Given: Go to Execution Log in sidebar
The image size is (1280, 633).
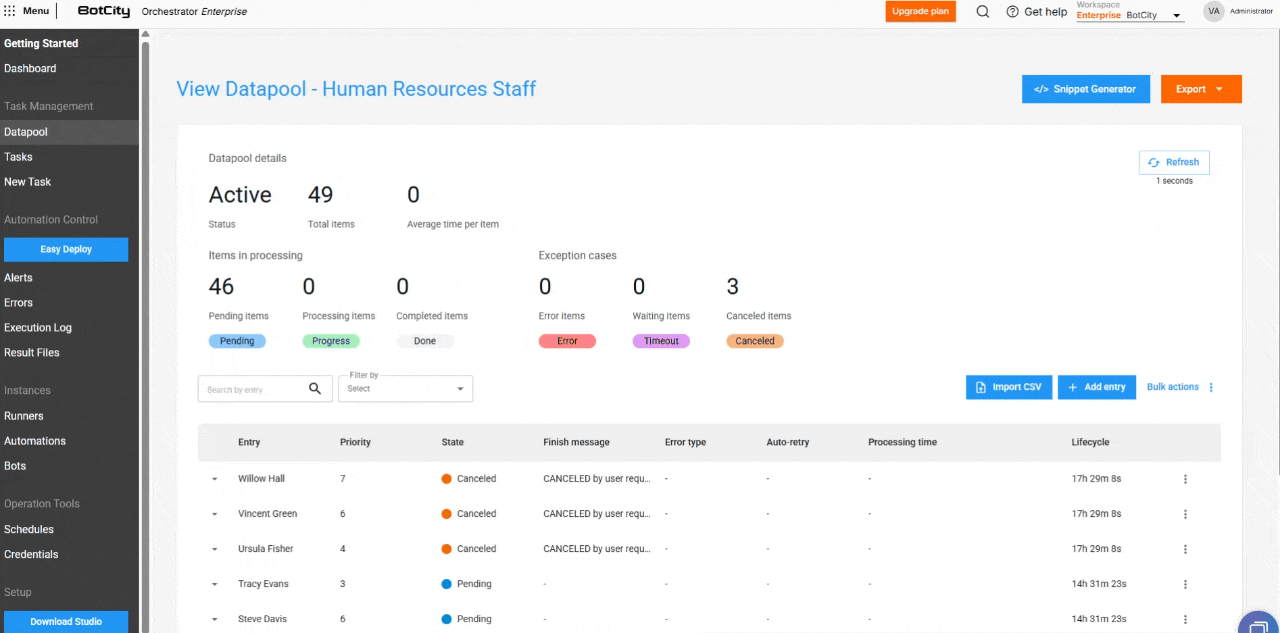Looking at the screenshot, I should 38,327.
